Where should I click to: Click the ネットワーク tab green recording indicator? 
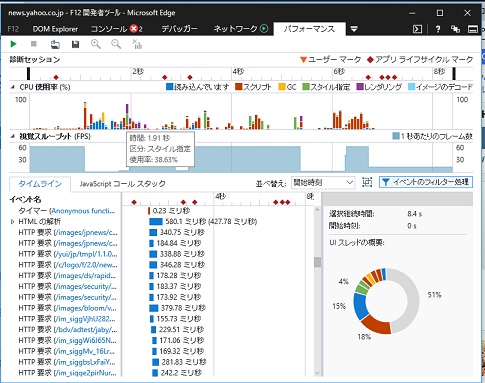coord(264,29)
